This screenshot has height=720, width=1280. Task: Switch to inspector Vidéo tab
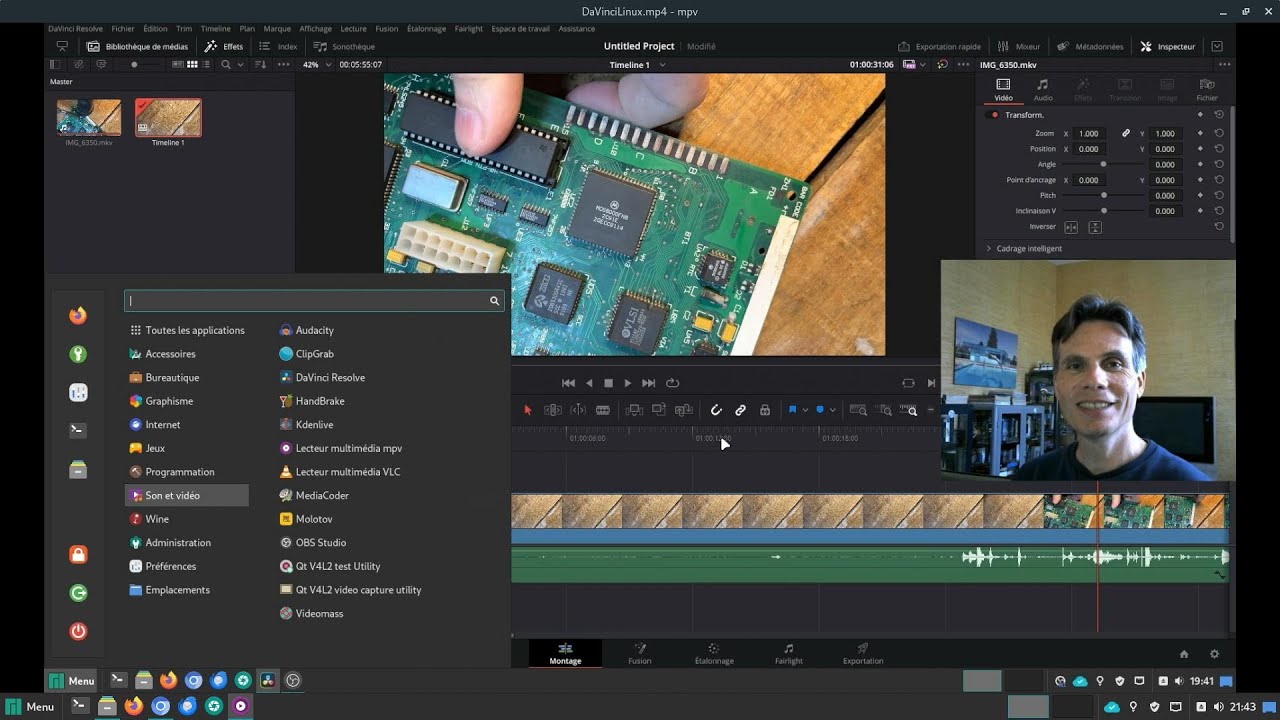[x=1003, y=90]
